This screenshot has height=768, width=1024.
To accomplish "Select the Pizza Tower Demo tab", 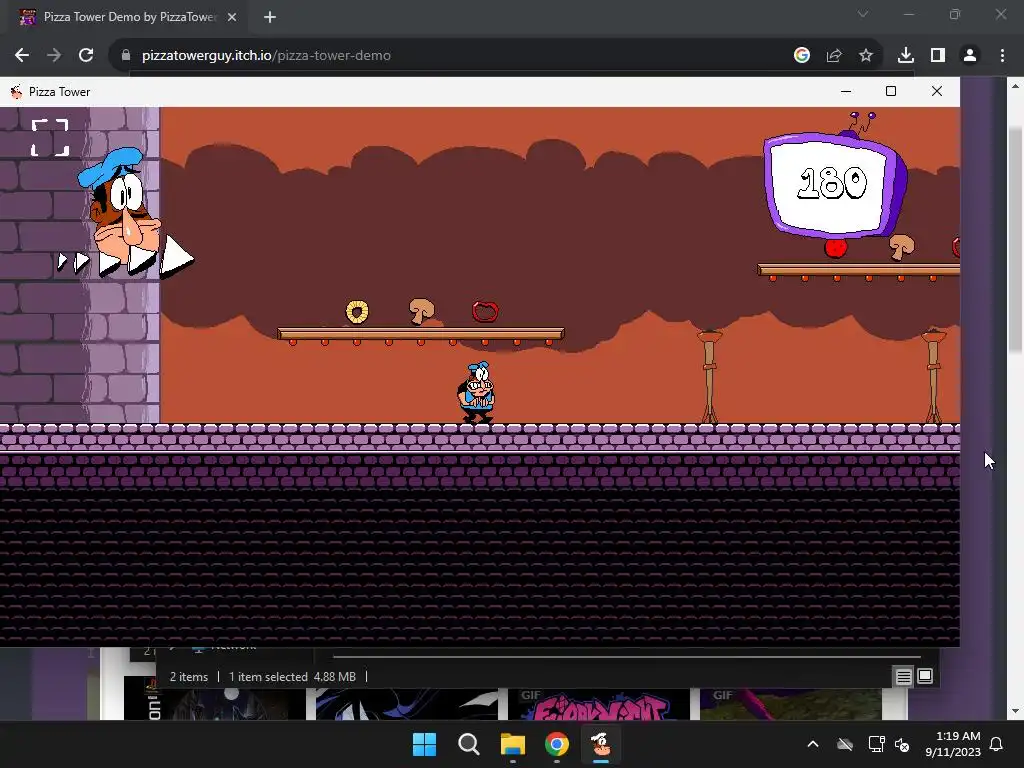I will 128,17.
